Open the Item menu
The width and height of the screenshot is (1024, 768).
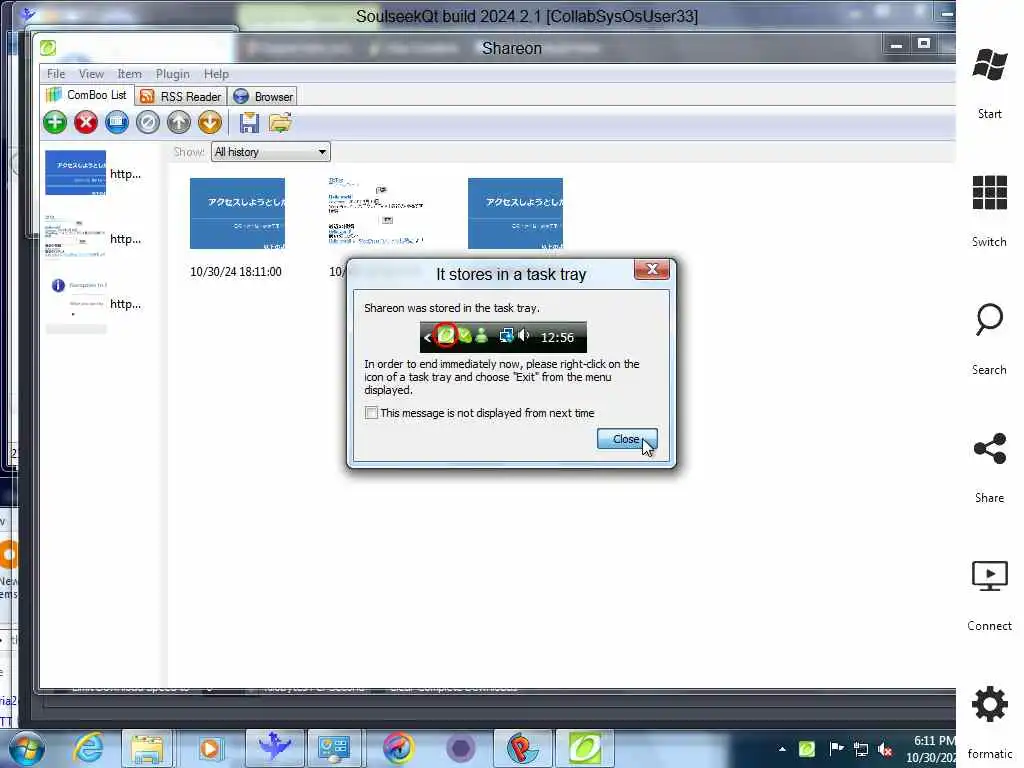[129, 74]
